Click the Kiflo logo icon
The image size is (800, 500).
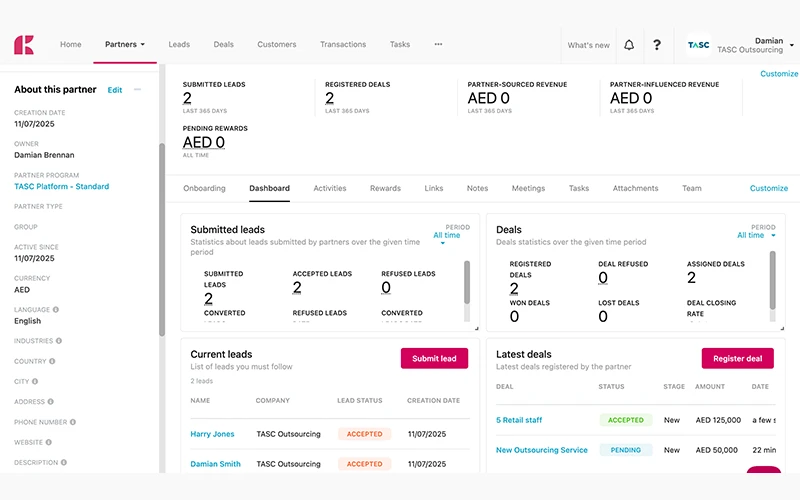[x=24, y=45]
